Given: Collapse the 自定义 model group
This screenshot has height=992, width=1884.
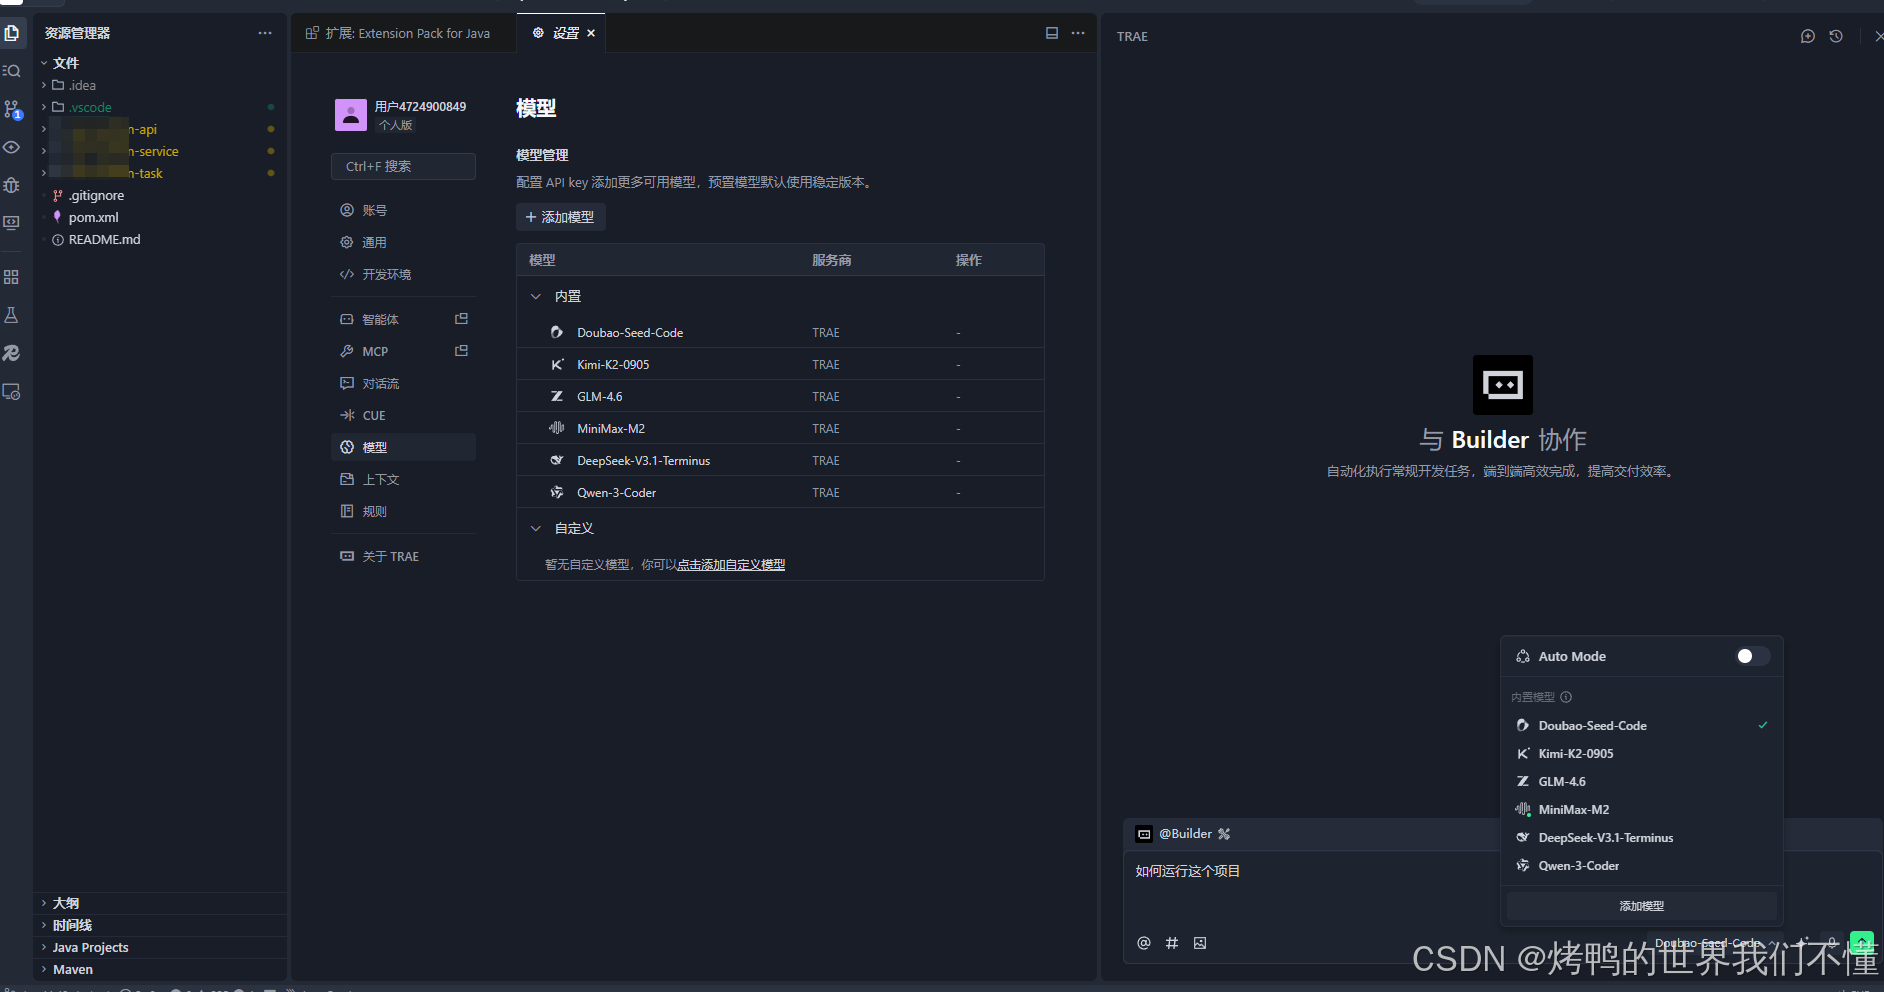Looking at the screenshot, I should click(536, 528).
